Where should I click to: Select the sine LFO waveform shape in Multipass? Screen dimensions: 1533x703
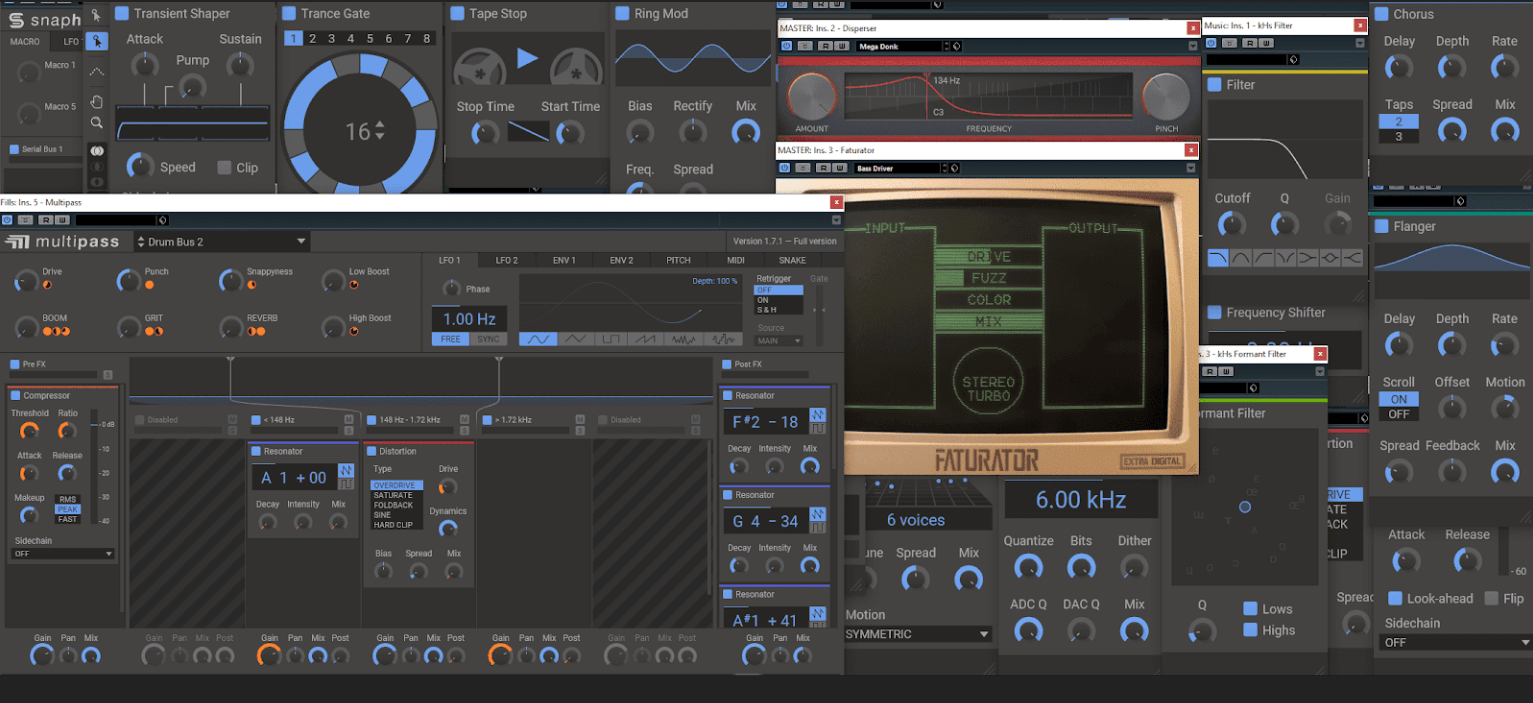(538, 340)
